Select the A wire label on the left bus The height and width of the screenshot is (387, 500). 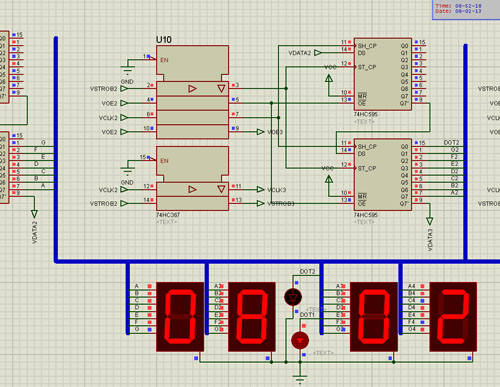tap(43, 186)
